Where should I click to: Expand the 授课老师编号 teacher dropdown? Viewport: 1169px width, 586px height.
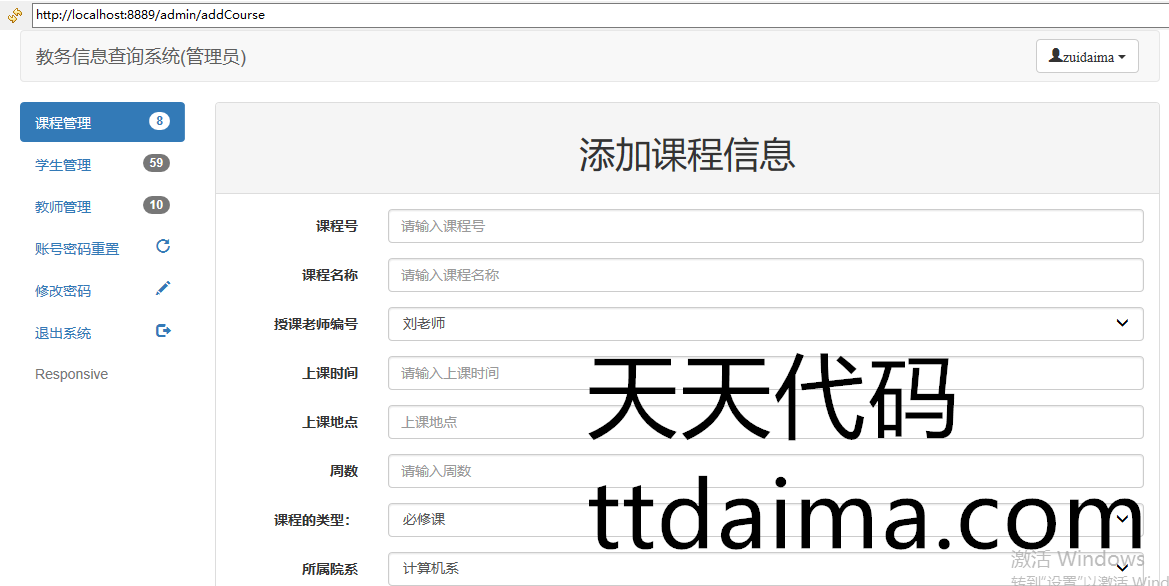click(765, 324)
